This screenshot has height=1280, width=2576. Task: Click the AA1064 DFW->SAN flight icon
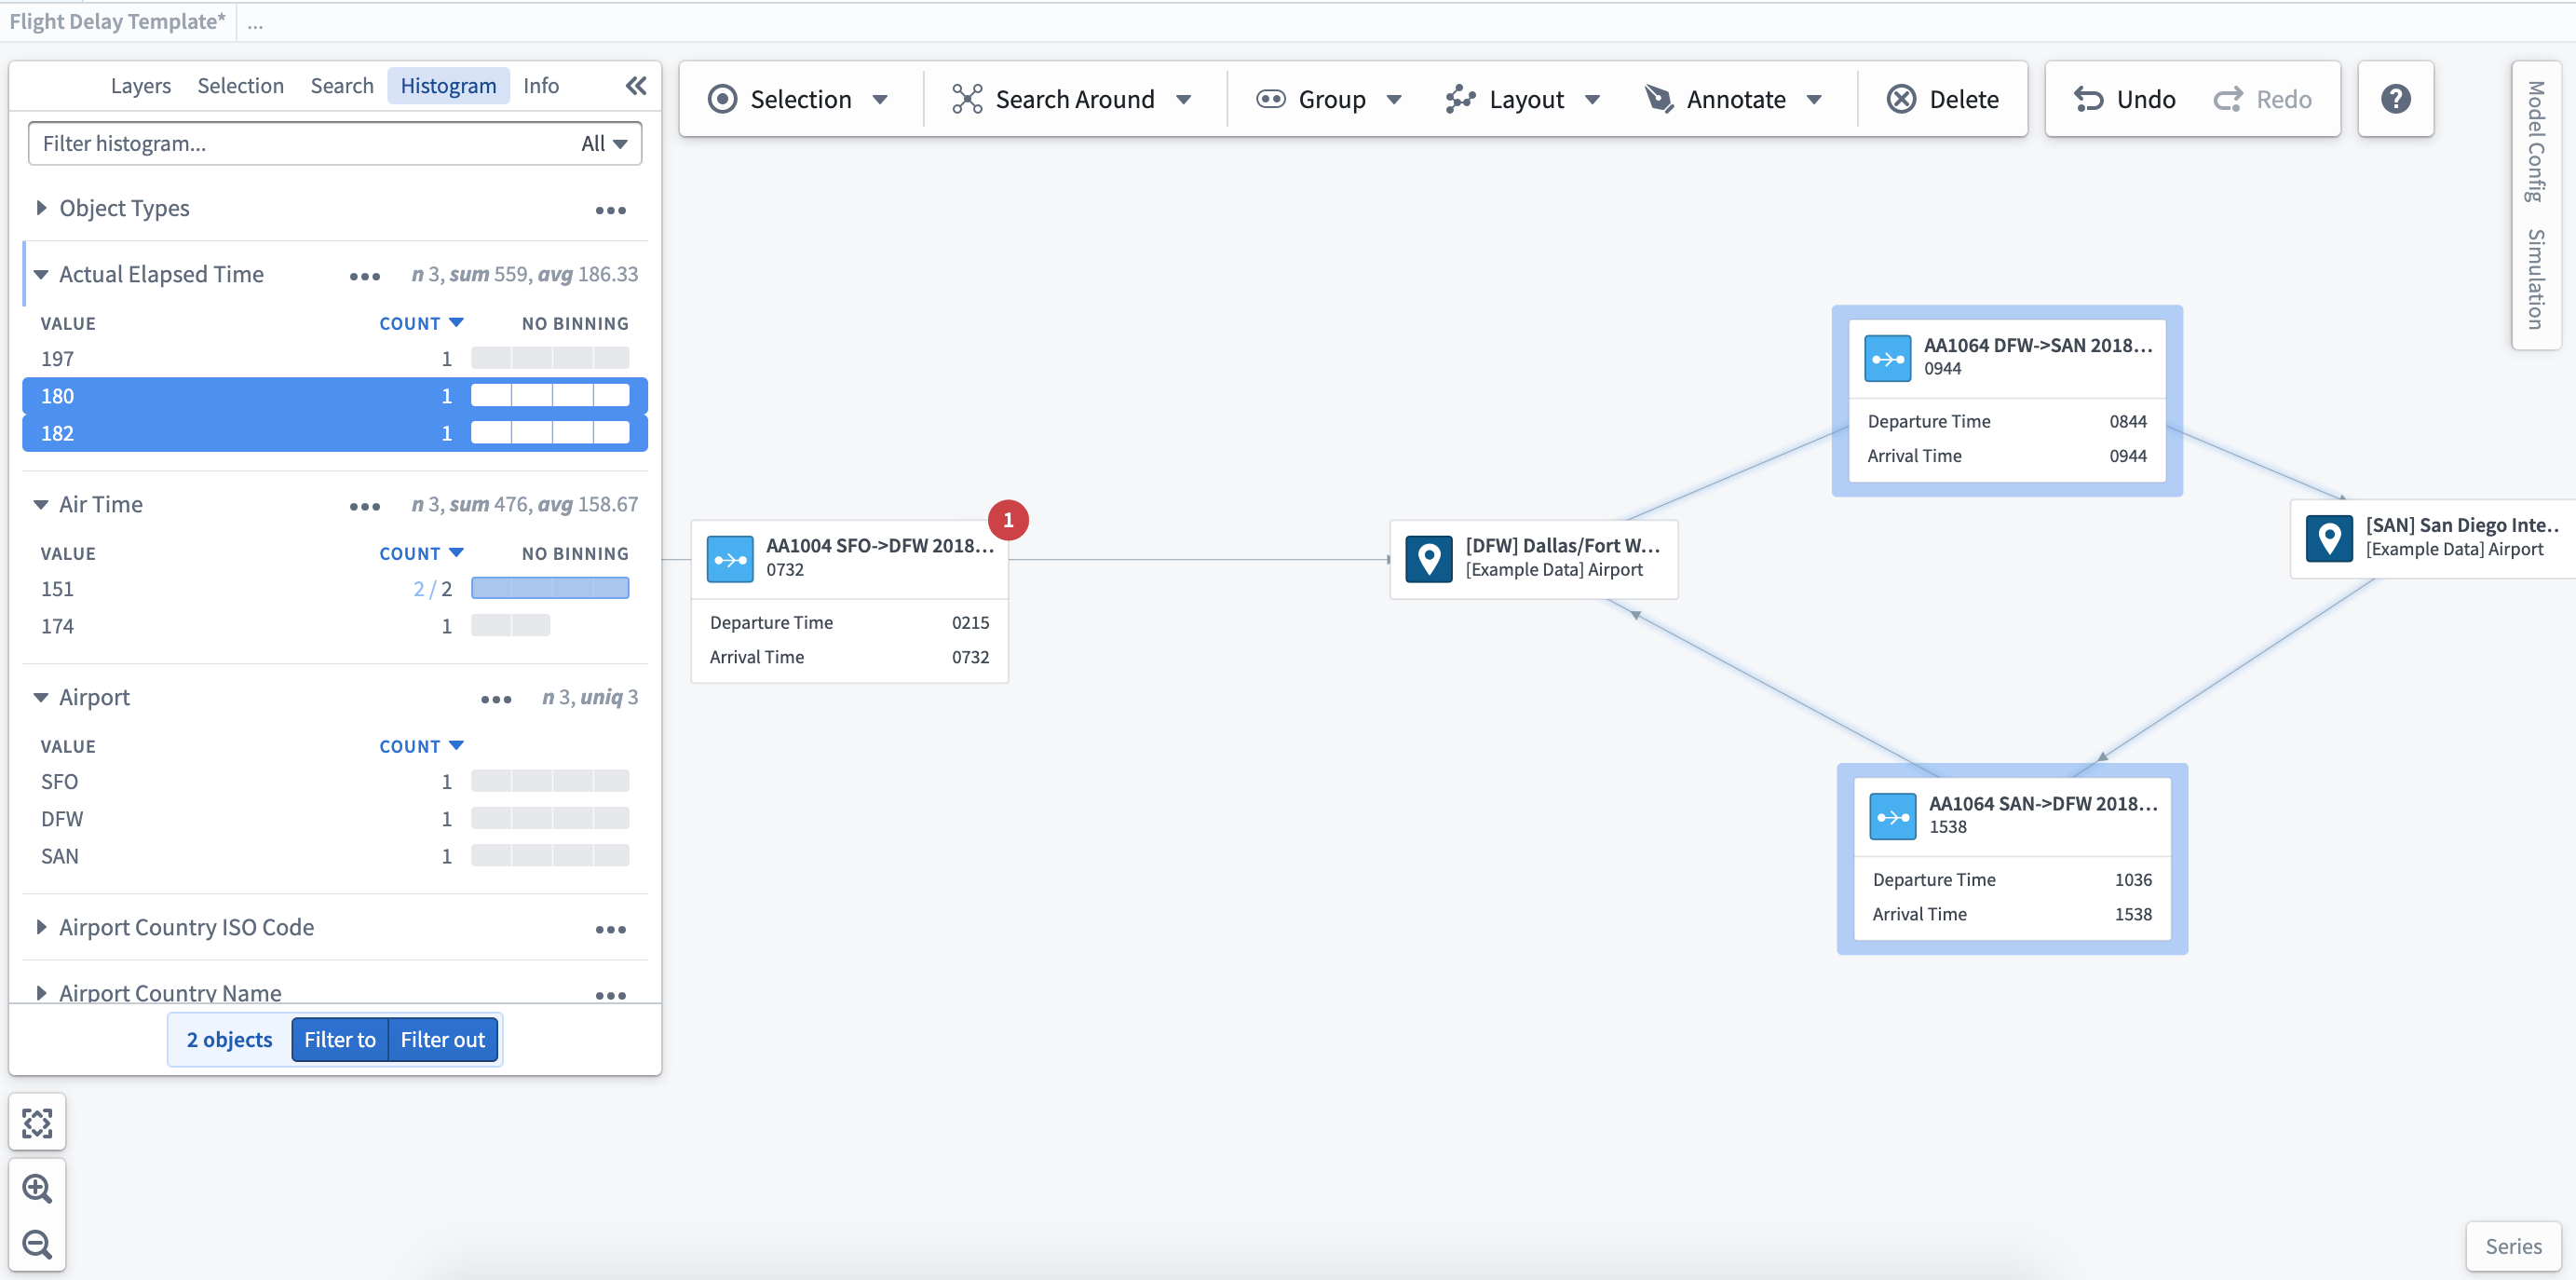click(1888, 359)
